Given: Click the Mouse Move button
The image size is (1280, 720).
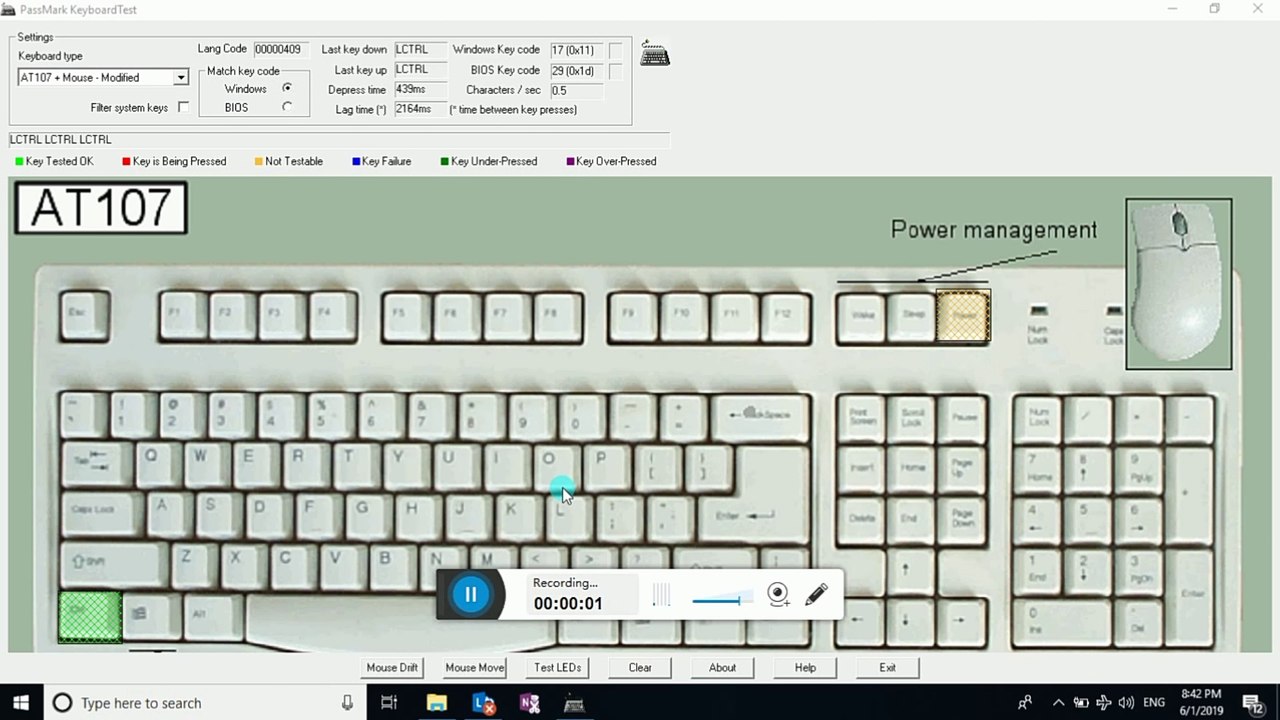Looking at the screenshot, I should 475,667.
